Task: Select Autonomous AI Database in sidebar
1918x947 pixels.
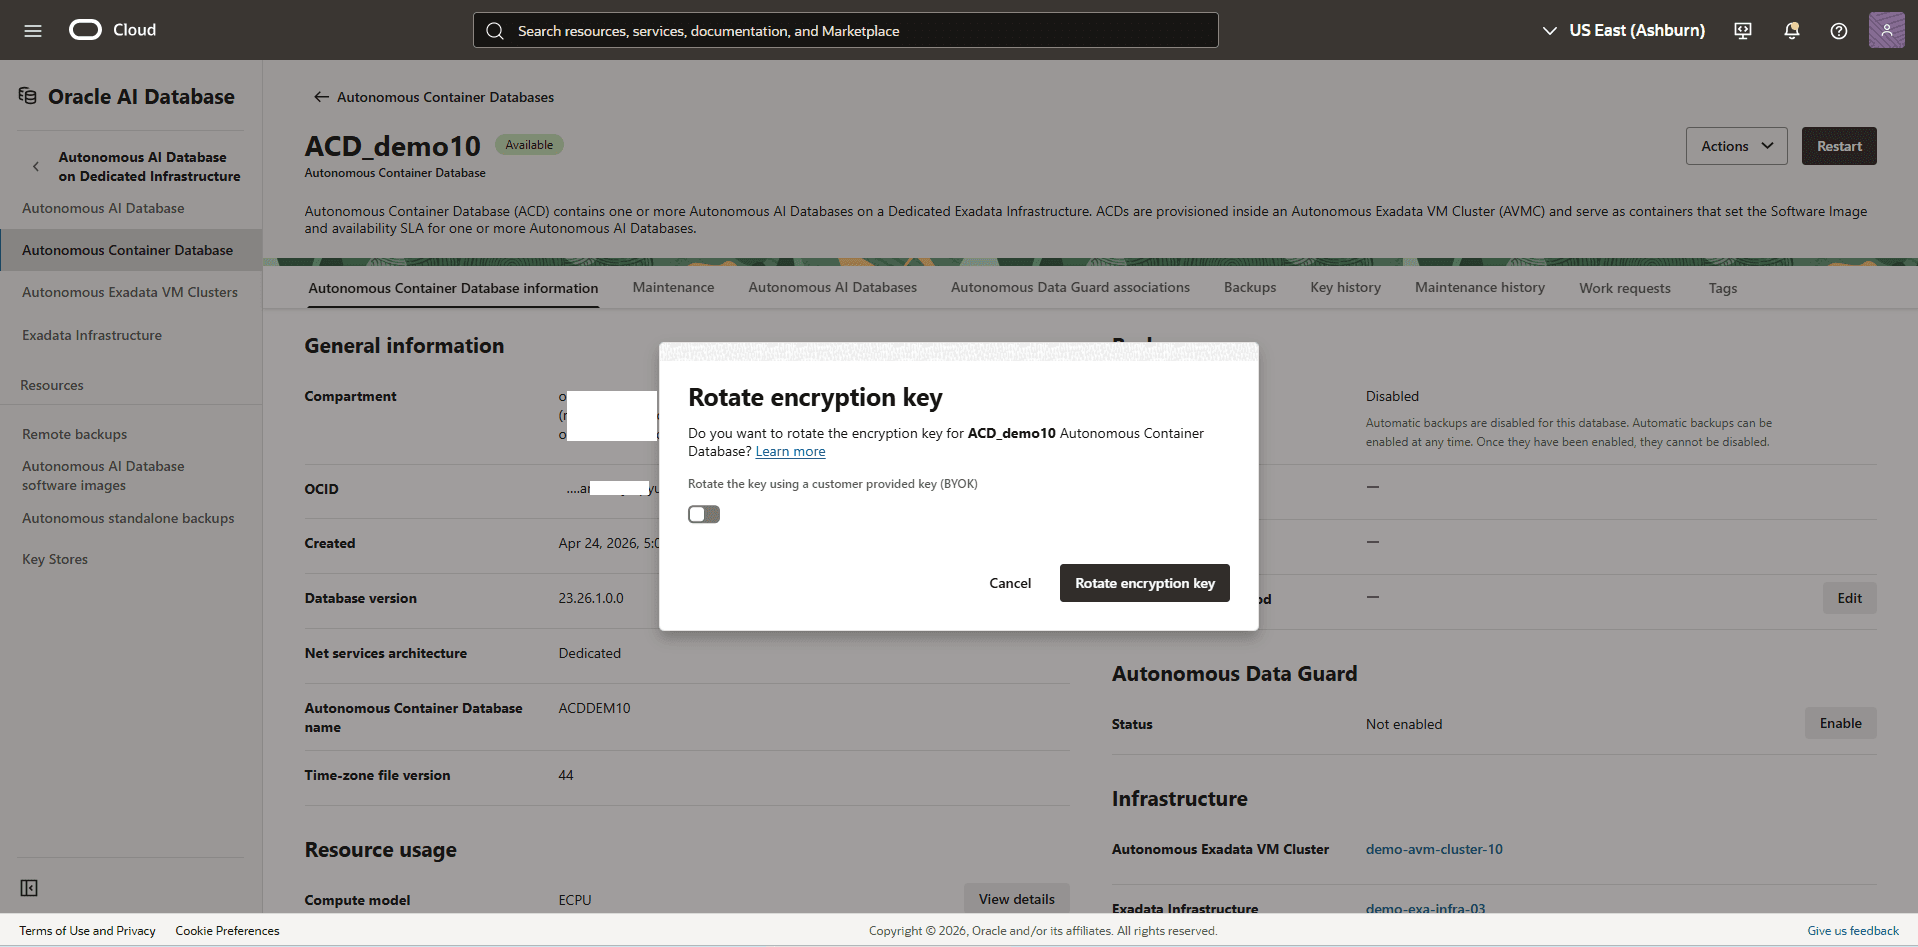Action: (103, 208)
